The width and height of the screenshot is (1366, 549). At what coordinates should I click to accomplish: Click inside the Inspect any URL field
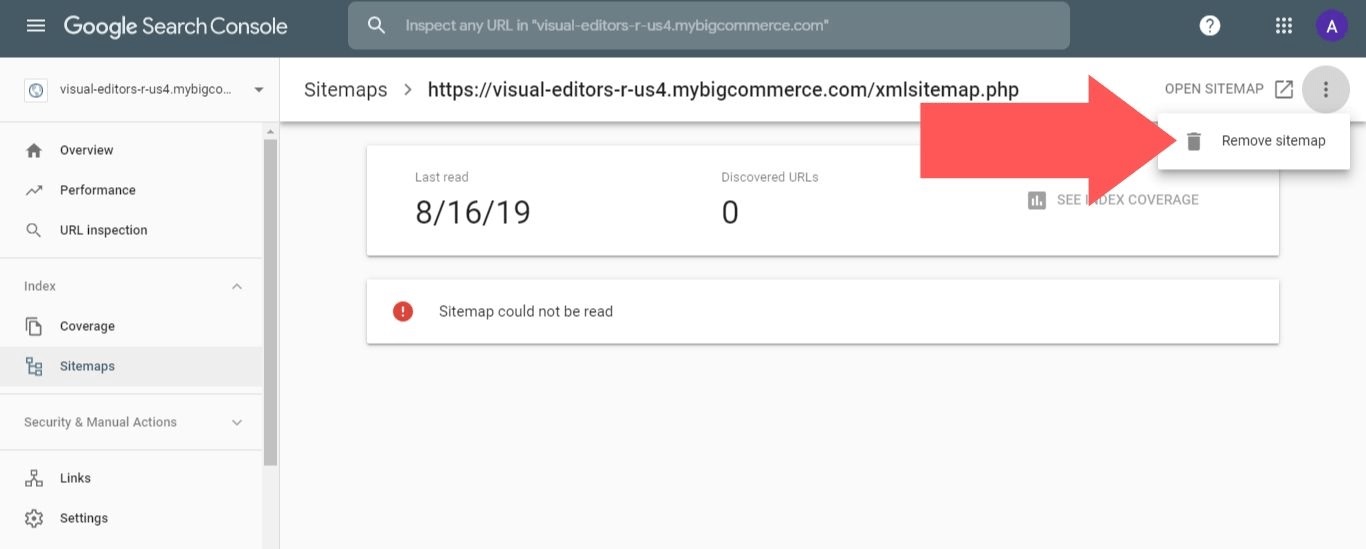(720, 26)
